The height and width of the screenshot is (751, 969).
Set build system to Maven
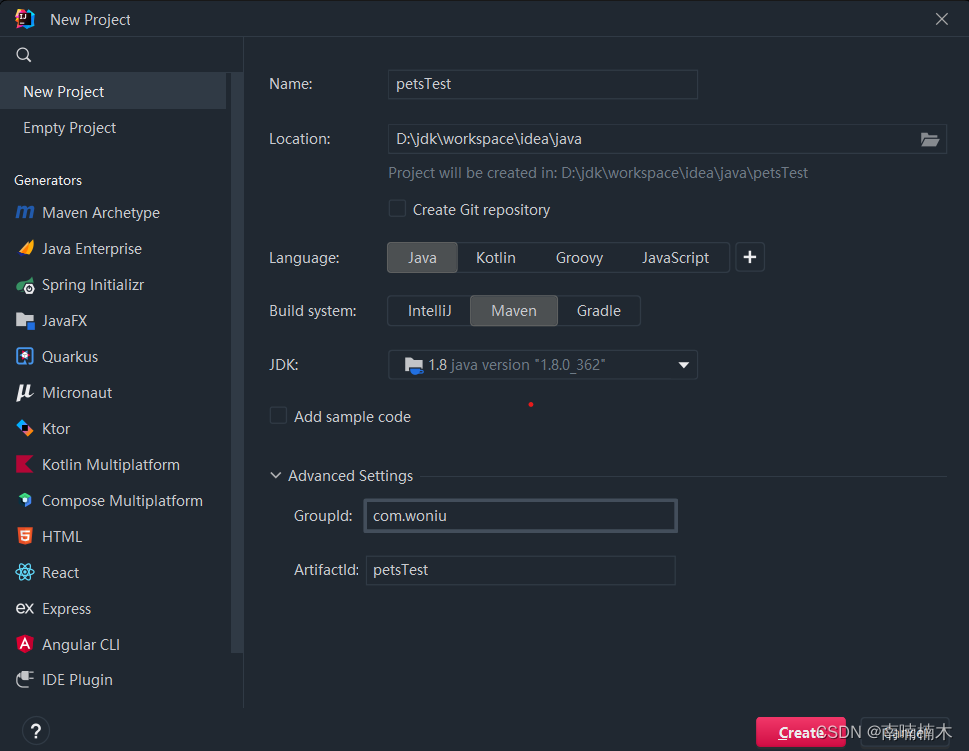[x=514, y=310]
